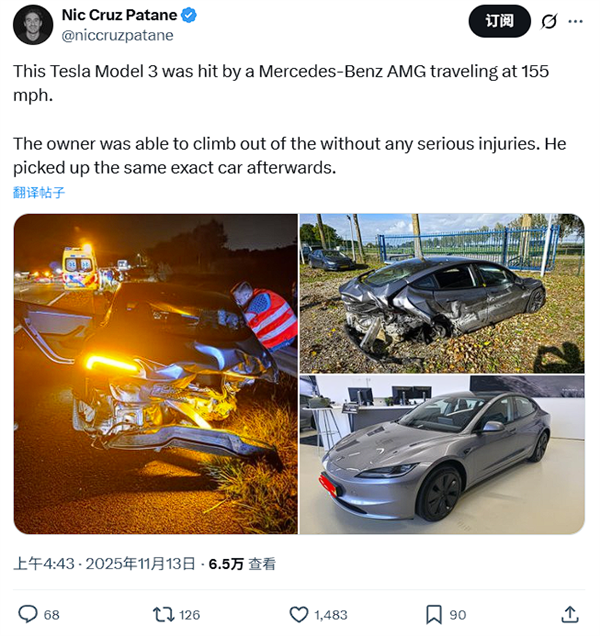Click the share post icon
Image resolution: width=600 pixels, height=636 pixels.
(x=569, y=614)
